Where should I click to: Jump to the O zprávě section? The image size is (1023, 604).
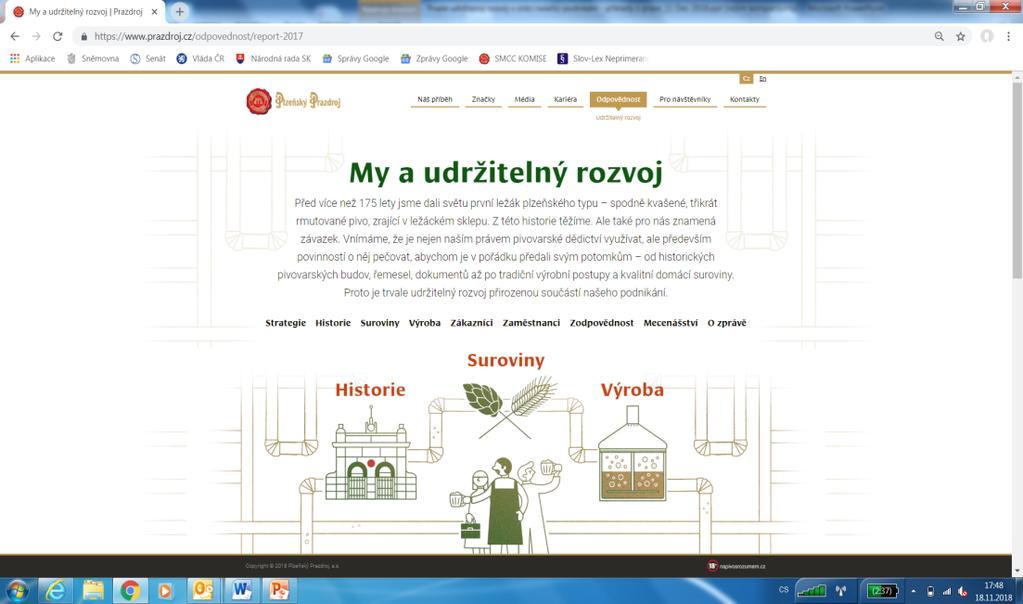pyautogui.click(x=727, y=323)
